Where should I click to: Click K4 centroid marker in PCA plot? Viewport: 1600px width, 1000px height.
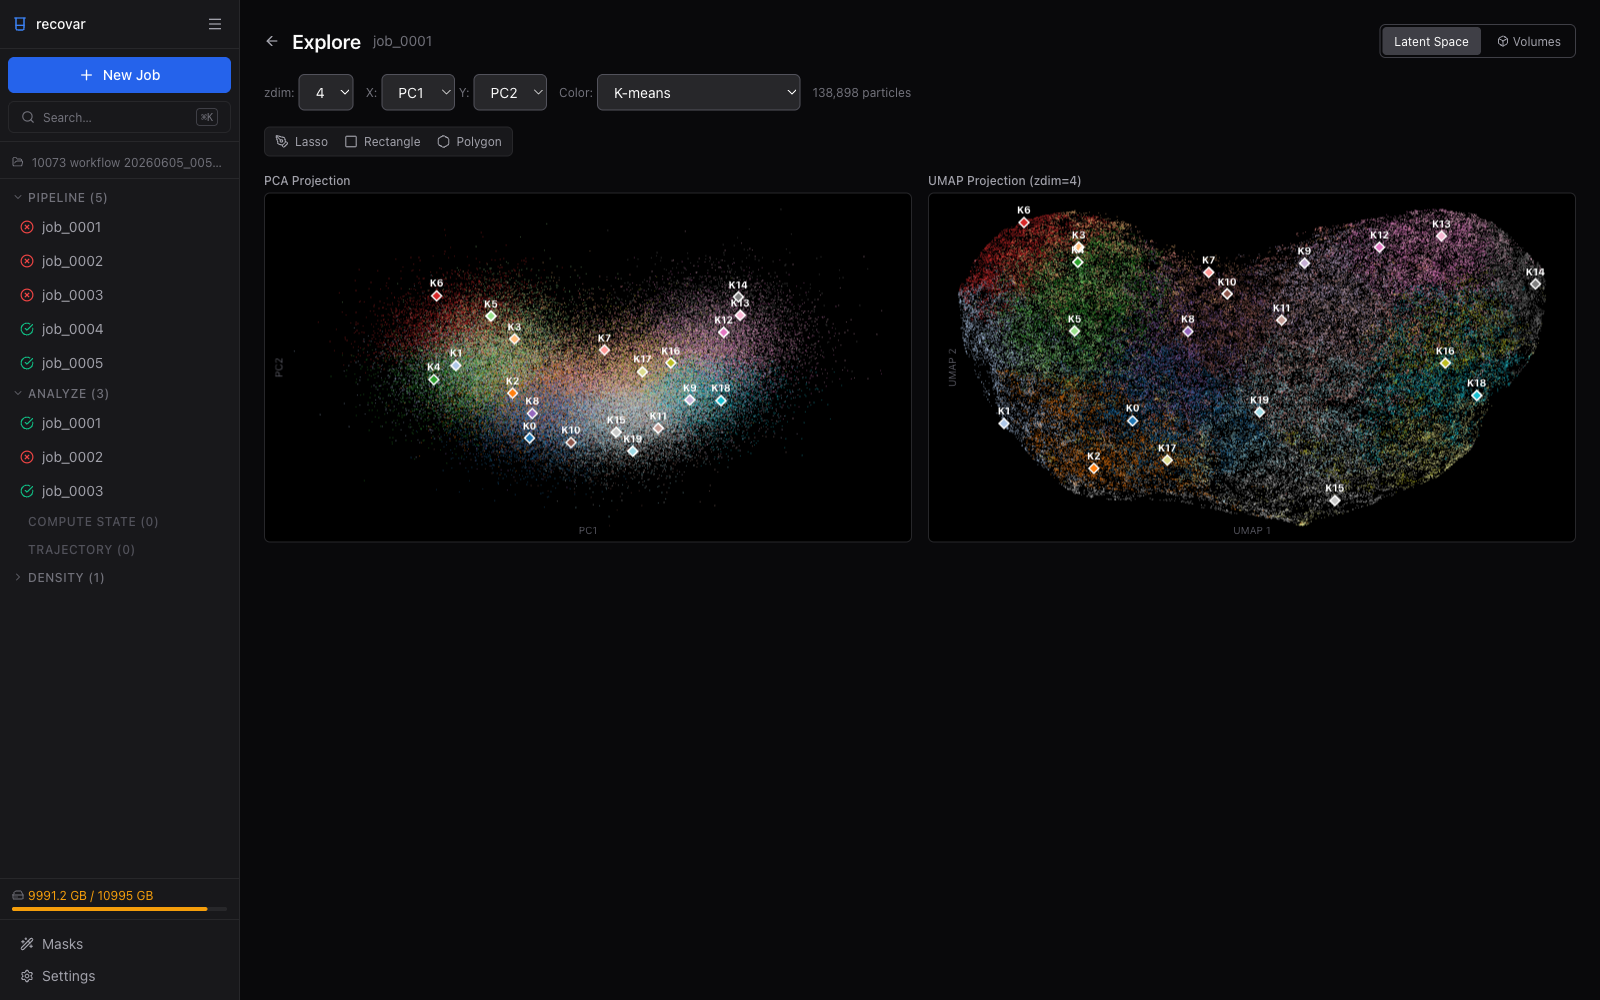434,379
